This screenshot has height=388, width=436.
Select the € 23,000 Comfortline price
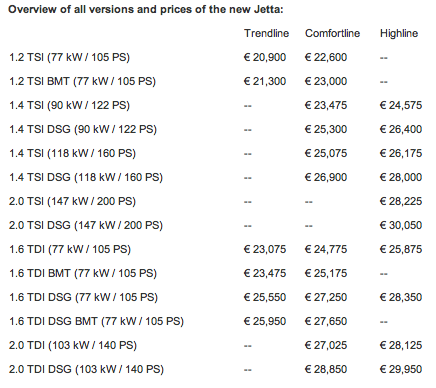326,81
